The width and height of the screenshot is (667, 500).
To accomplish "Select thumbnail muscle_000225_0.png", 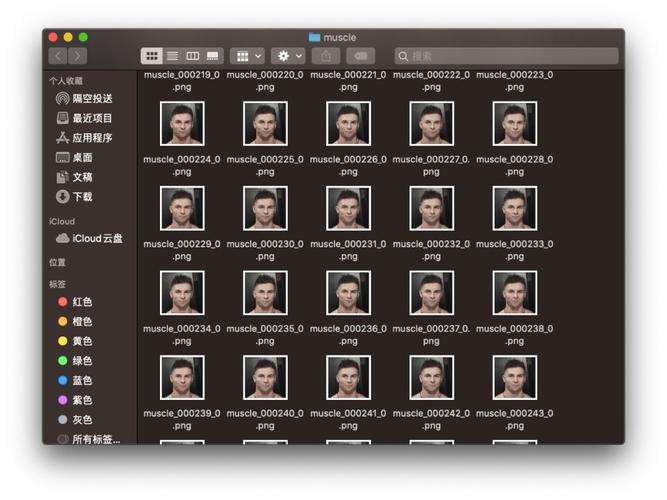I will pos(265,123).
